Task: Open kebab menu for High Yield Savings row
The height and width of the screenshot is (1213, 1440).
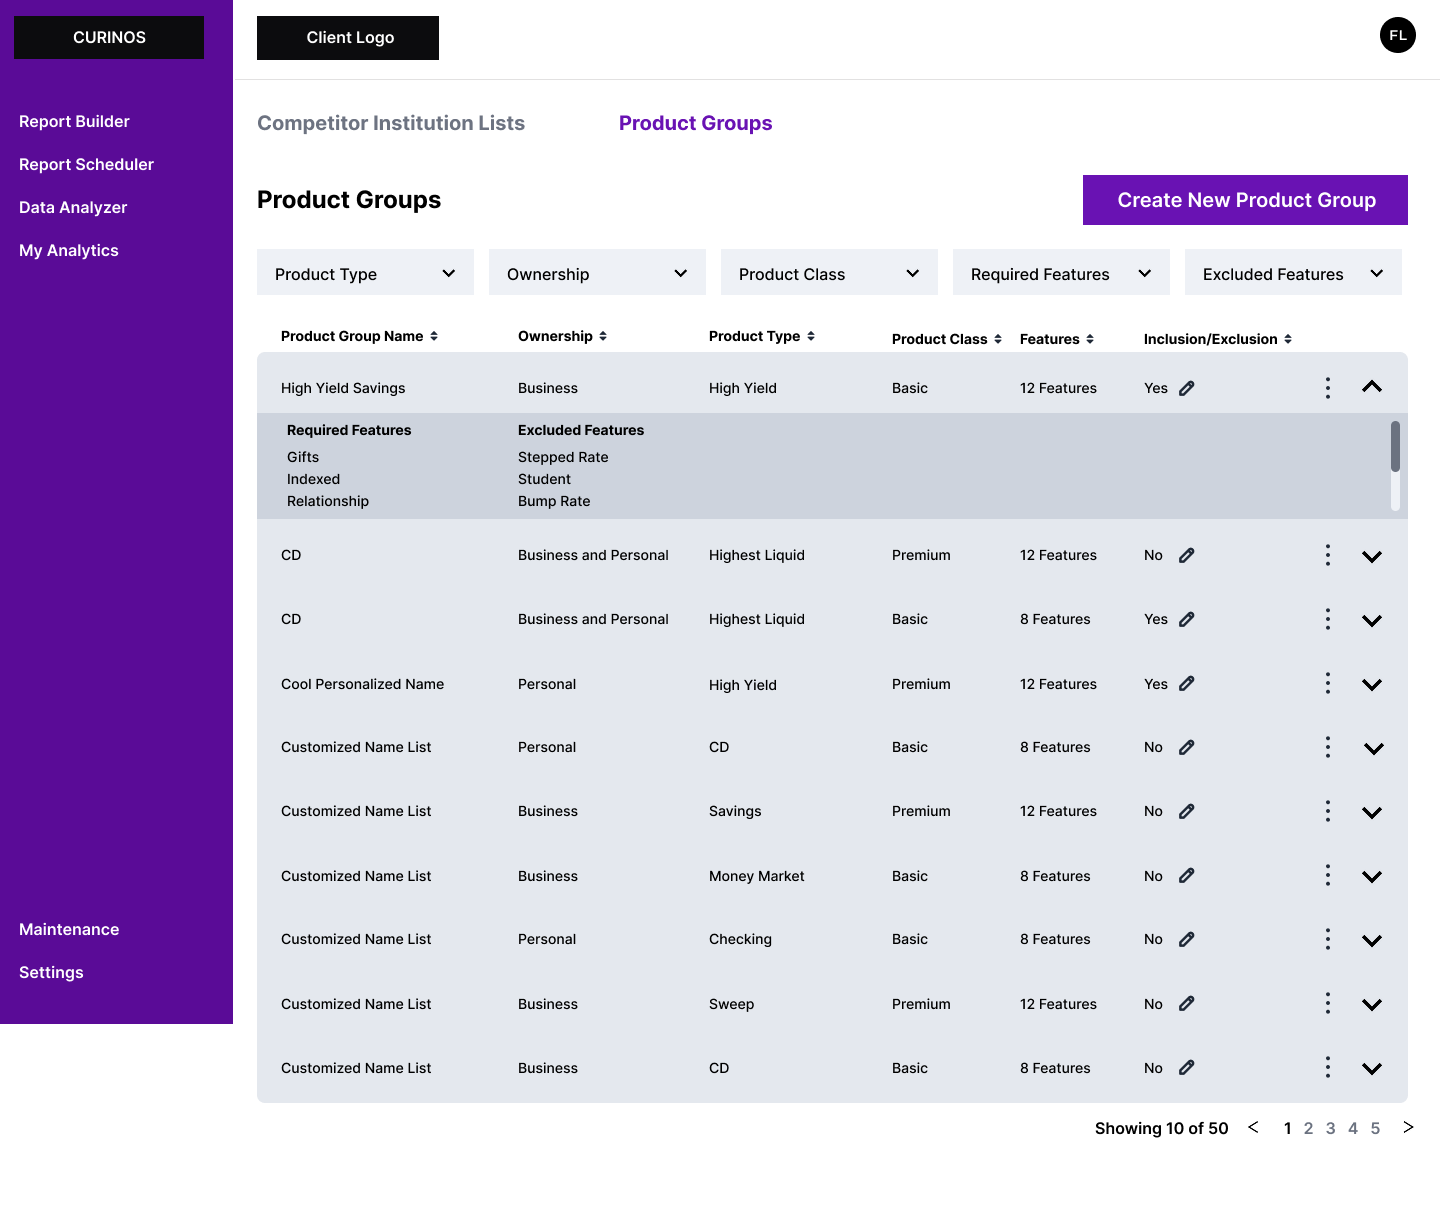Action: (1328, 388)
